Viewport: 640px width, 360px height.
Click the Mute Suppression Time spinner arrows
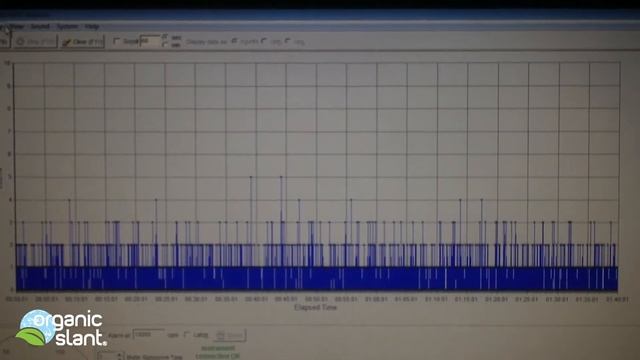[120, 356]
